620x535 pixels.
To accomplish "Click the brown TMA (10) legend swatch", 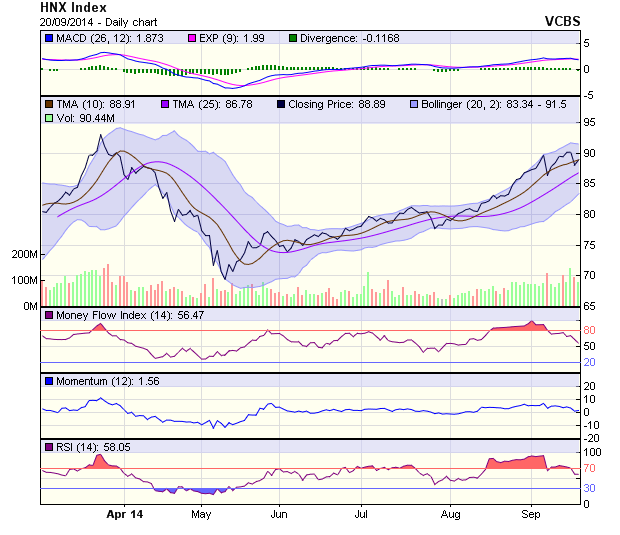I will click(x=48, y=103).
